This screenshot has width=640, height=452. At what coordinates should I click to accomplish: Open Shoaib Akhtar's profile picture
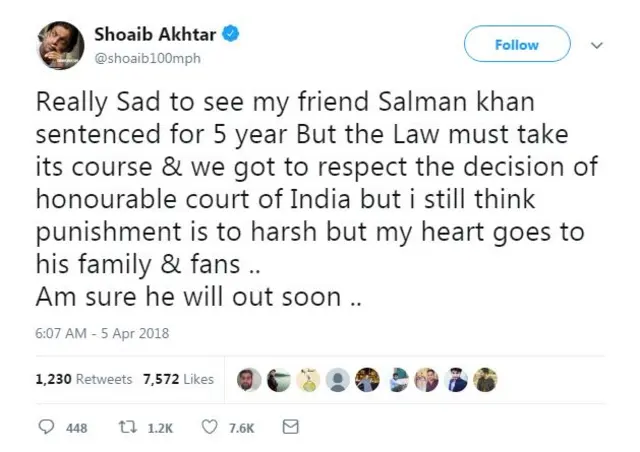(x=58, y=46)
